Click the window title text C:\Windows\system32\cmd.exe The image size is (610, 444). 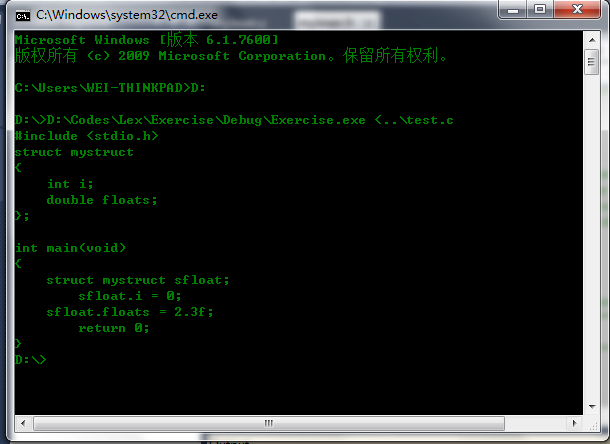(127, 15)
